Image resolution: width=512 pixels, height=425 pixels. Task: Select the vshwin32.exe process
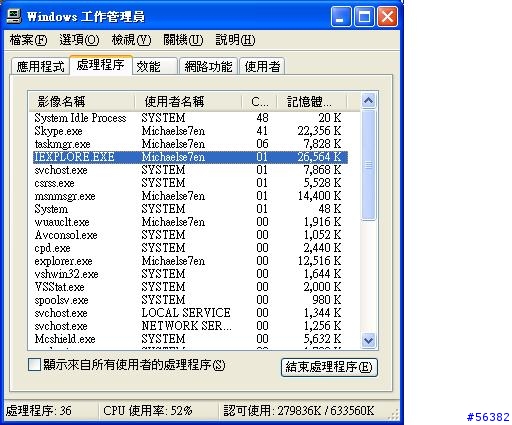coord(190,274)
